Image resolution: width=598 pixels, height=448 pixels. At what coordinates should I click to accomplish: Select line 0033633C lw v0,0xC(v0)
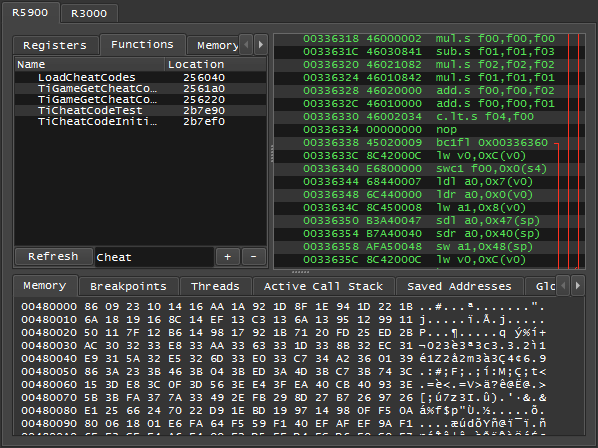(x=429, y=156)
